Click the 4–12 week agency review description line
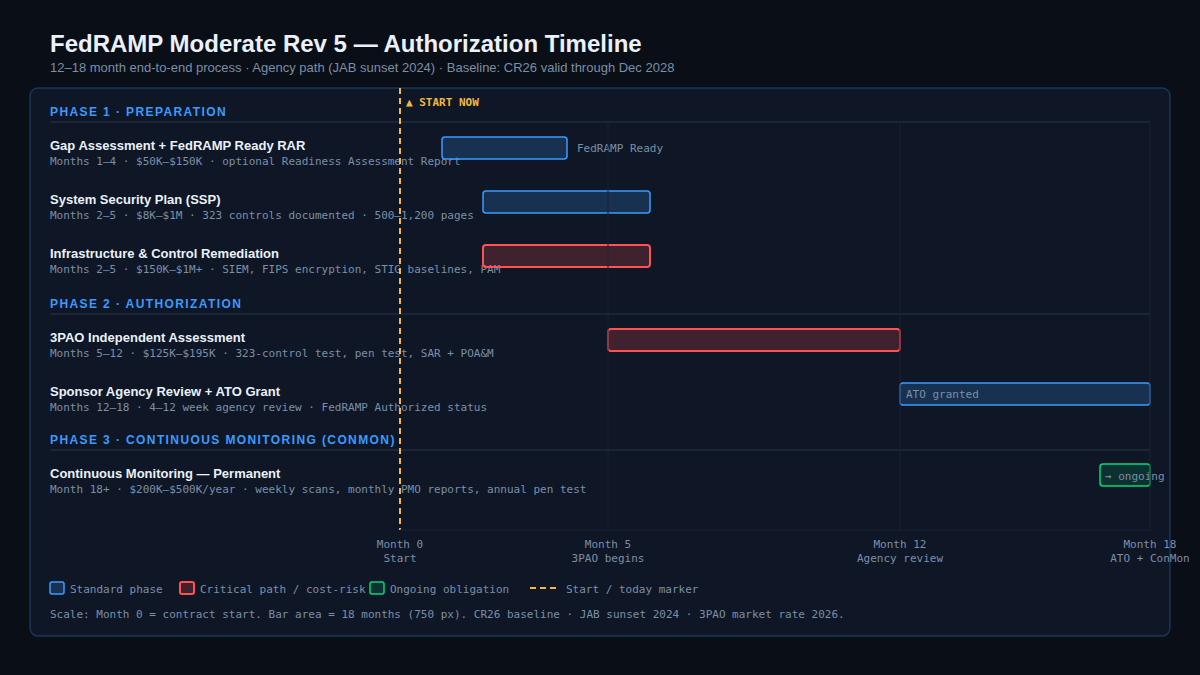 (x=268, y=408)
